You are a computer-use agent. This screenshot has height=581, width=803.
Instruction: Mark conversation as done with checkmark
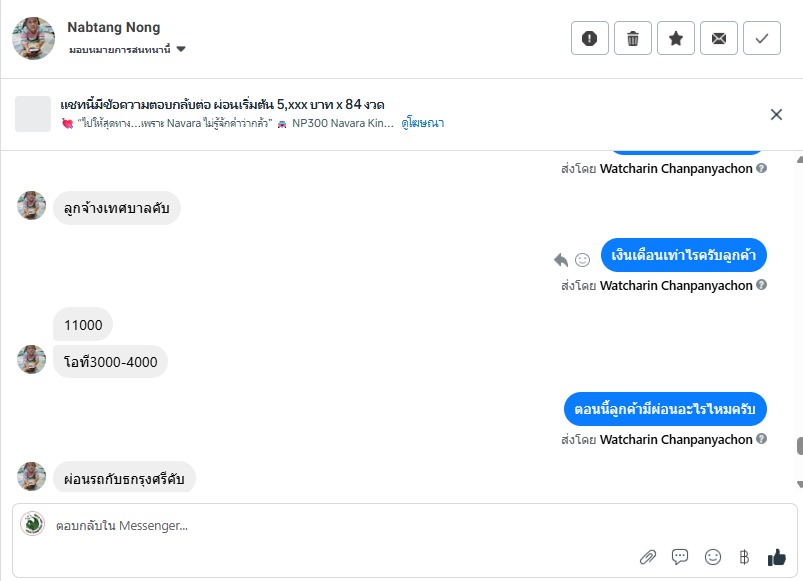[x=762, y=38]
